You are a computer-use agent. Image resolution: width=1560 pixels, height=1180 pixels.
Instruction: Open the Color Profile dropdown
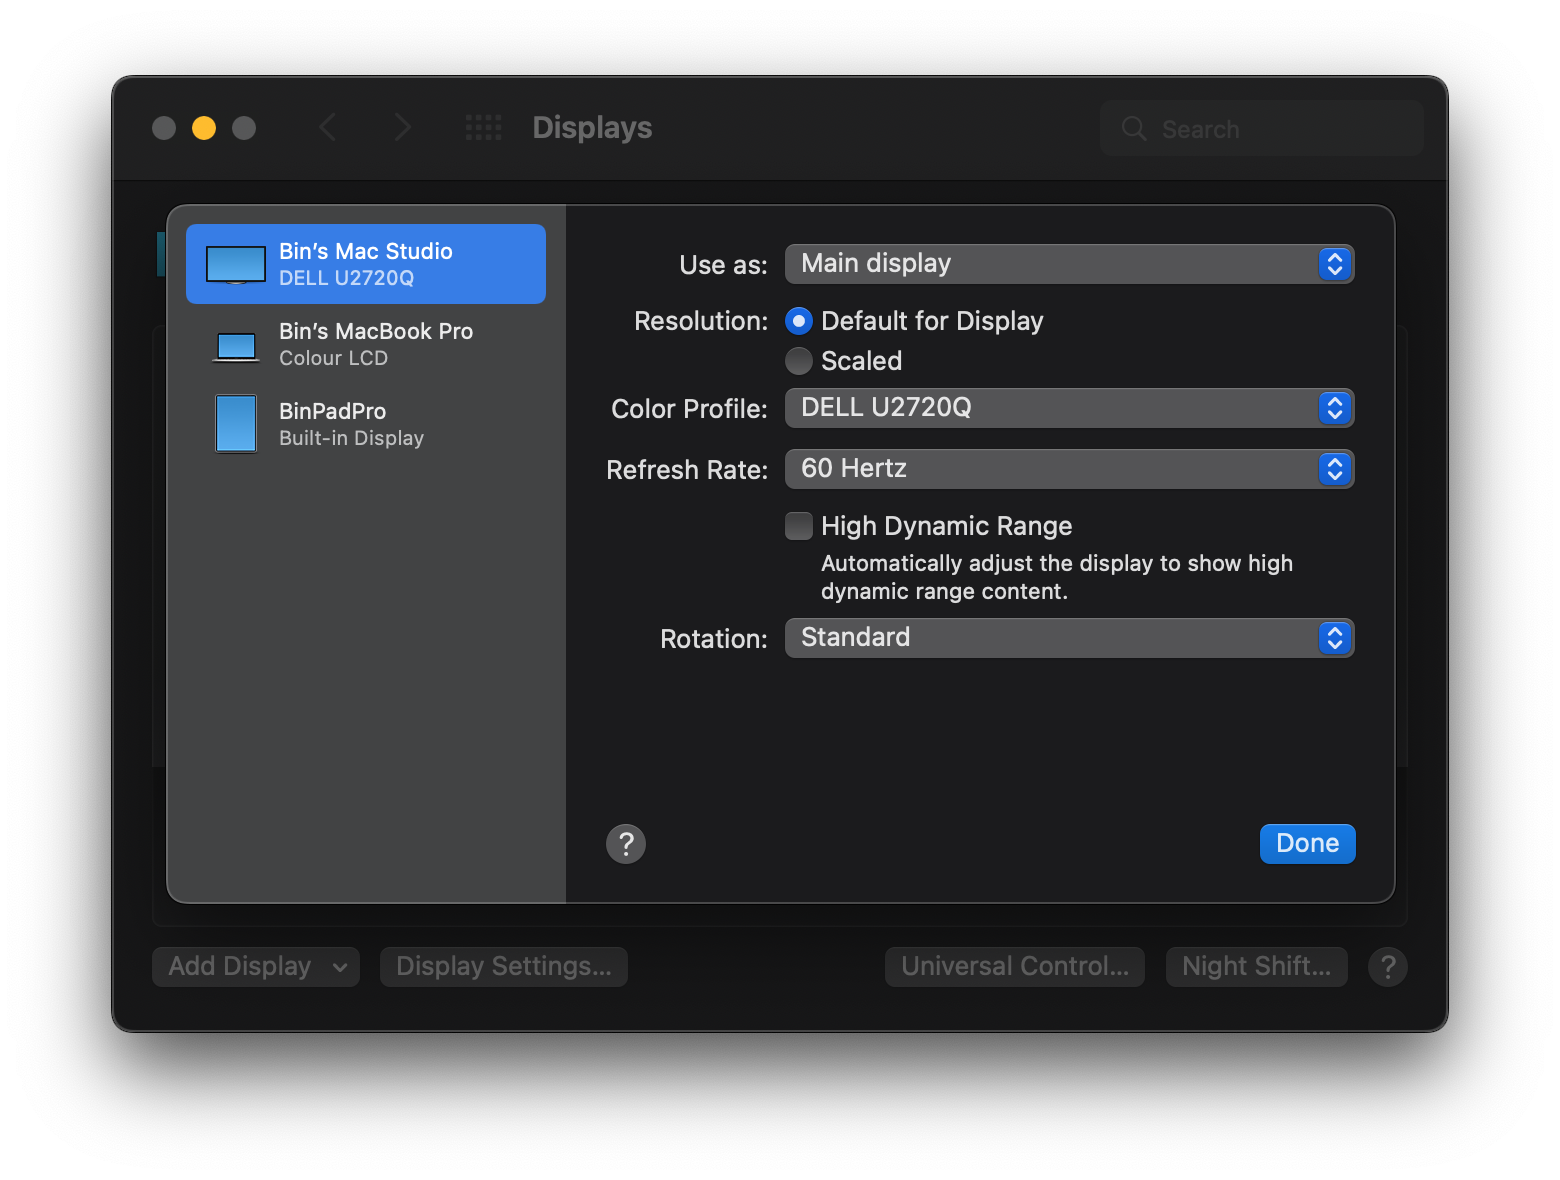[x=1069, y=408]
